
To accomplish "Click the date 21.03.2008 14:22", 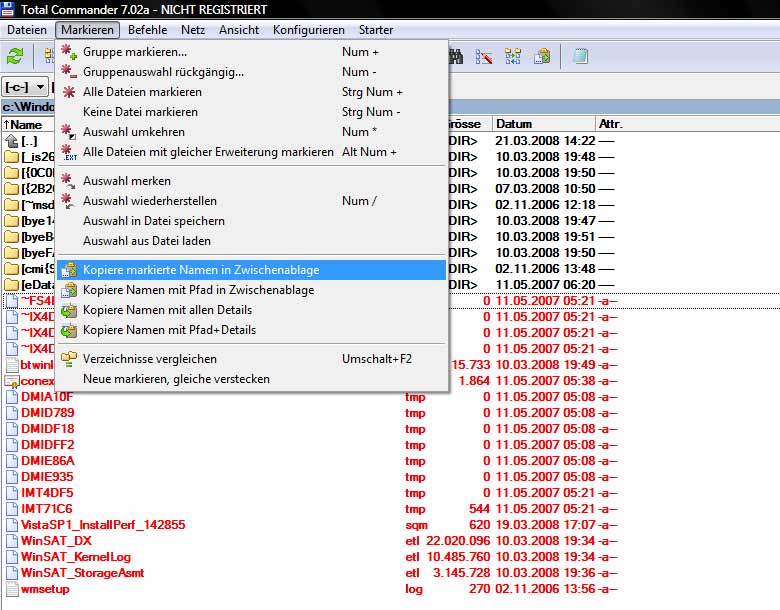I will click(545, 141).
